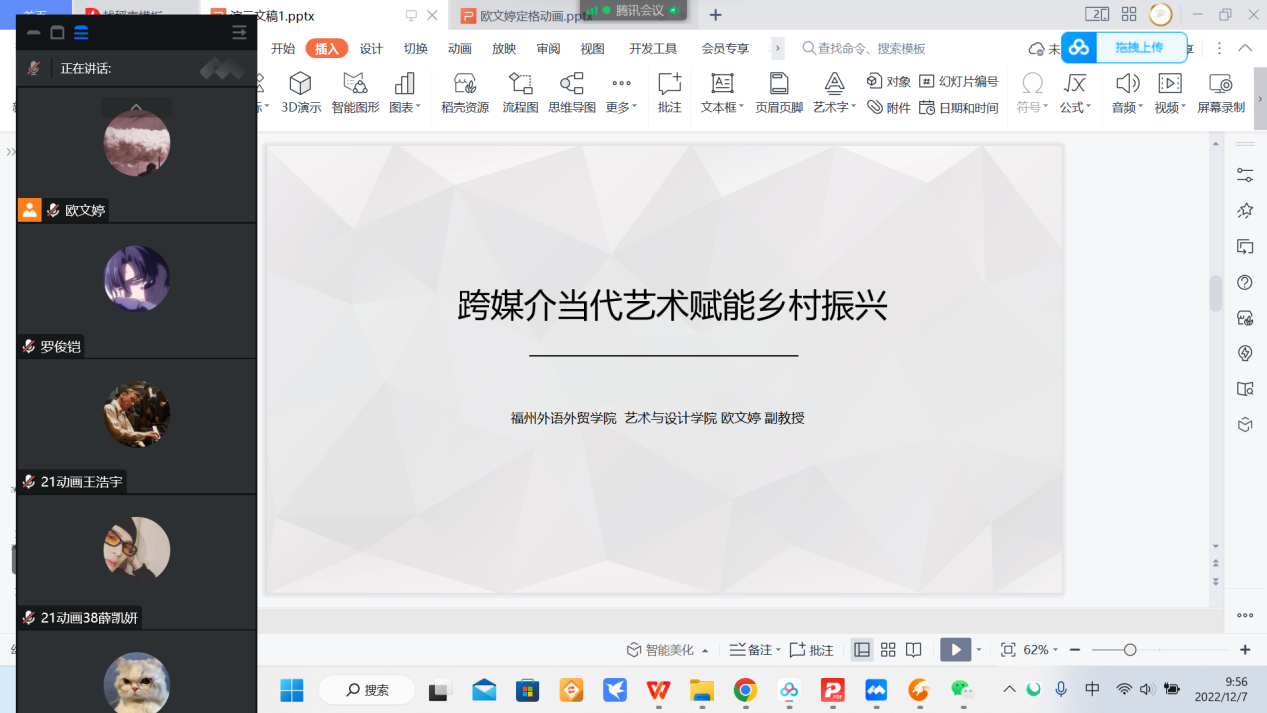The image size is (1267, 713).
Task: Insert a 3D演示 model
Action: click(x=300, y=93)
